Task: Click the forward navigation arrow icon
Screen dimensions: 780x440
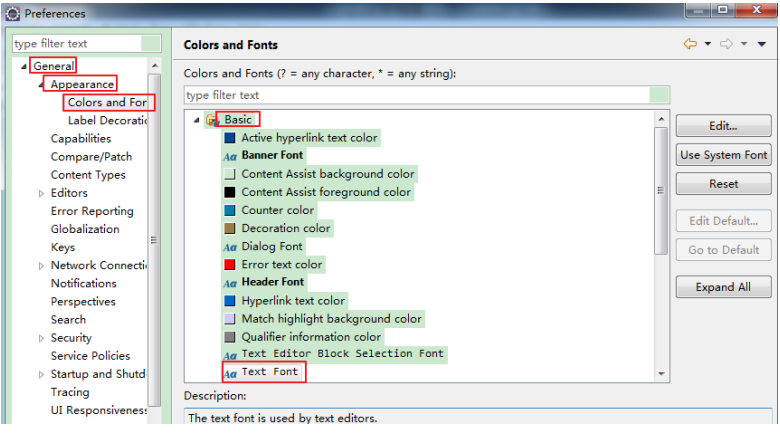Action: (726, 44)
